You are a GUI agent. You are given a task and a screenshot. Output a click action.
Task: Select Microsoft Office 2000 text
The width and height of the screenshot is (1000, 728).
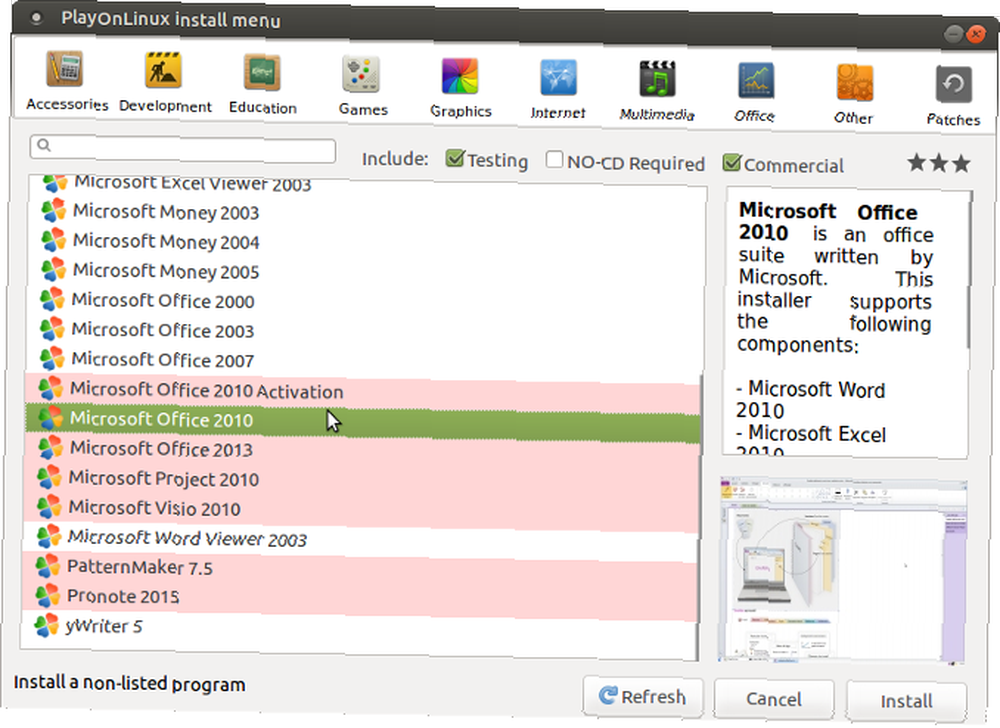coord(163,300)
